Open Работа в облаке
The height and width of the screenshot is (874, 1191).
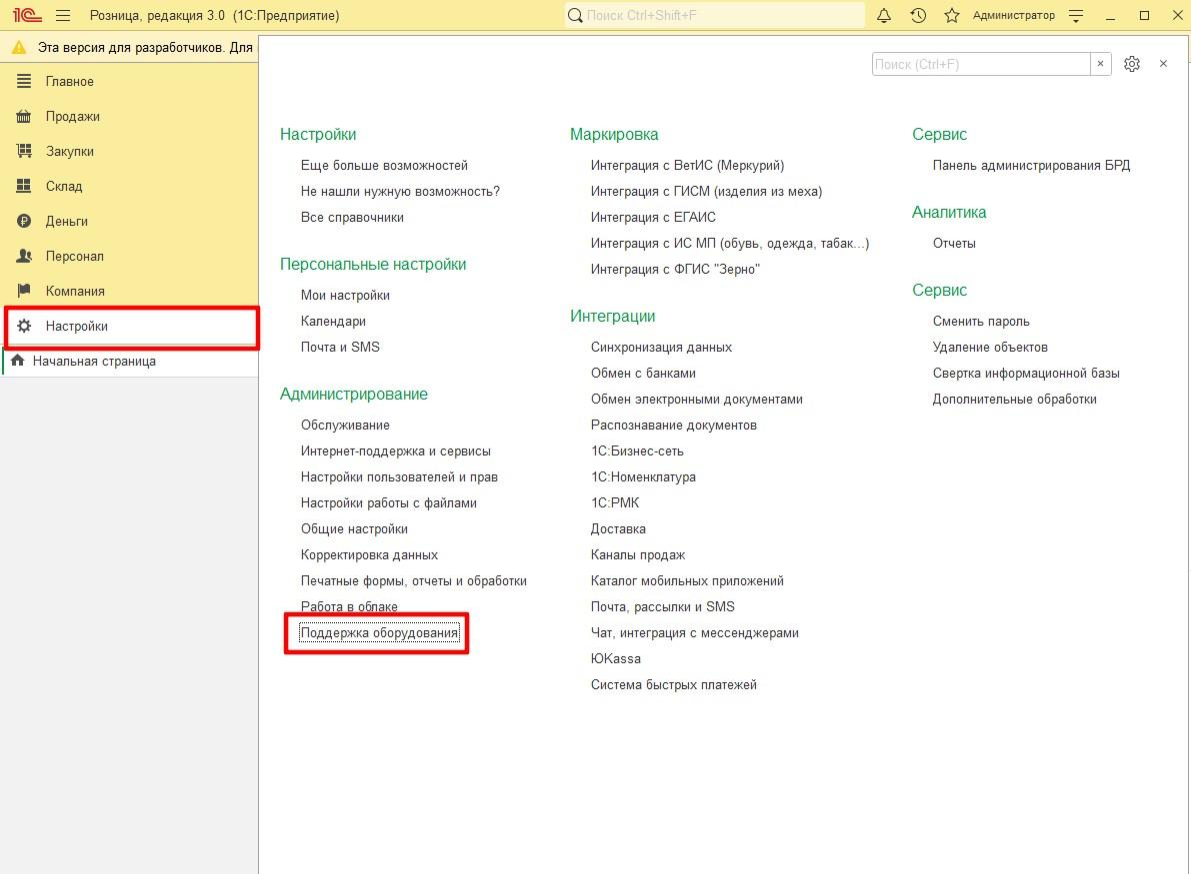[349, 607]
